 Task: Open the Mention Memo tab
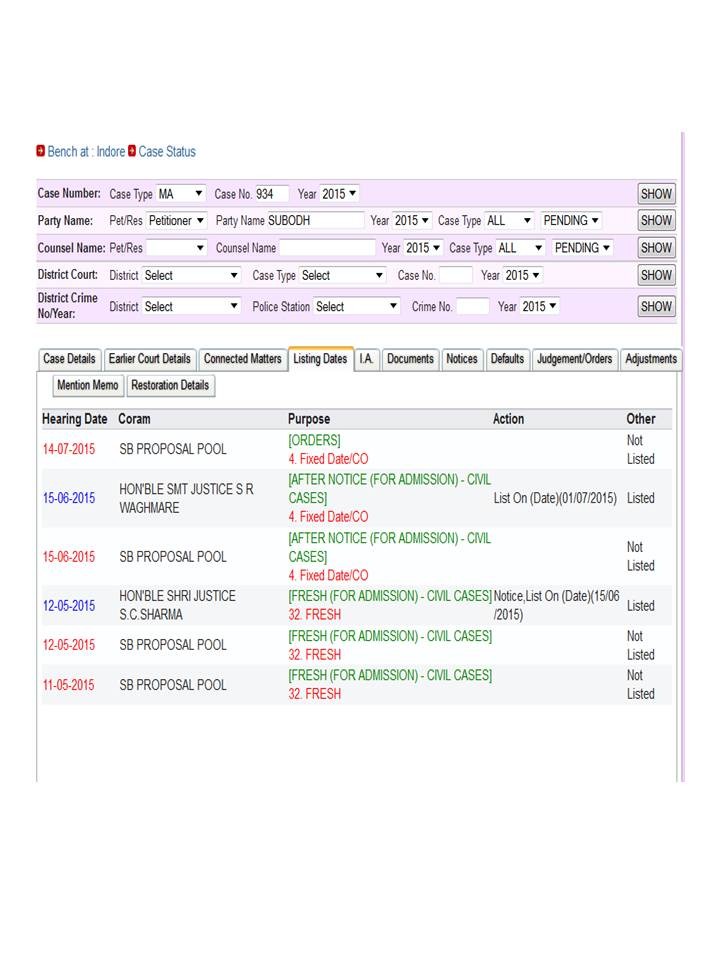88,385
